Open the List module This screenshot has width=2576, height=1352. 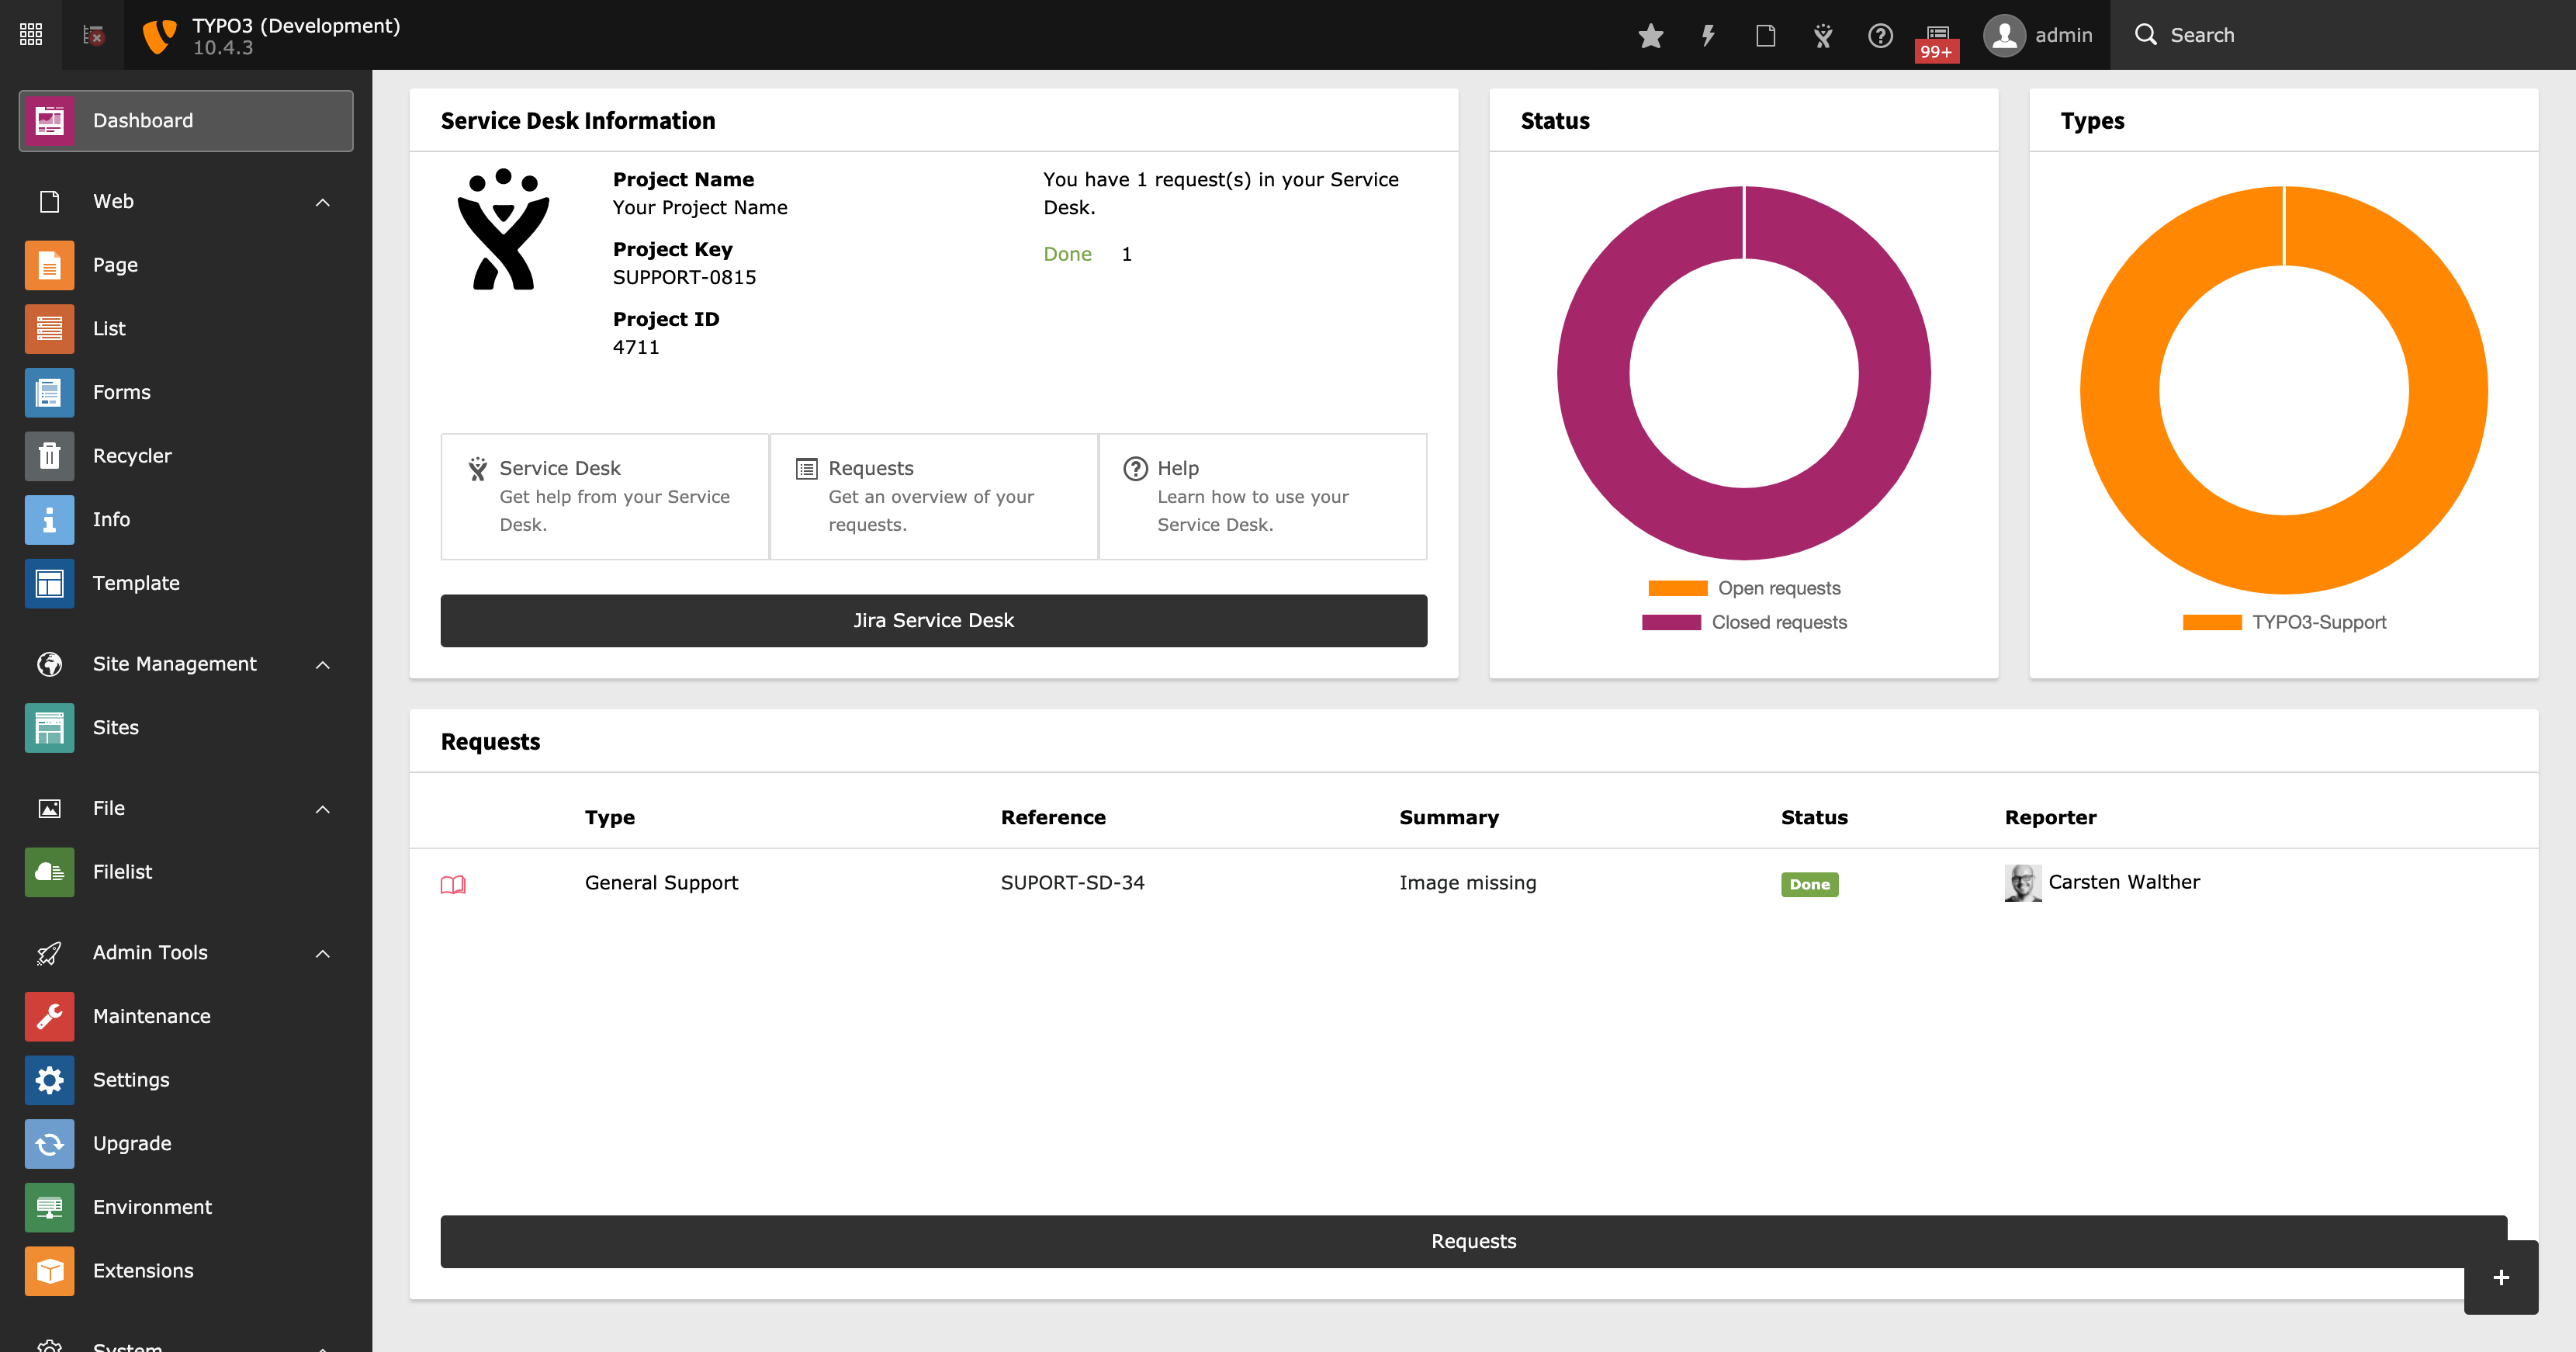pyautogui.click(x=186, y=329)
